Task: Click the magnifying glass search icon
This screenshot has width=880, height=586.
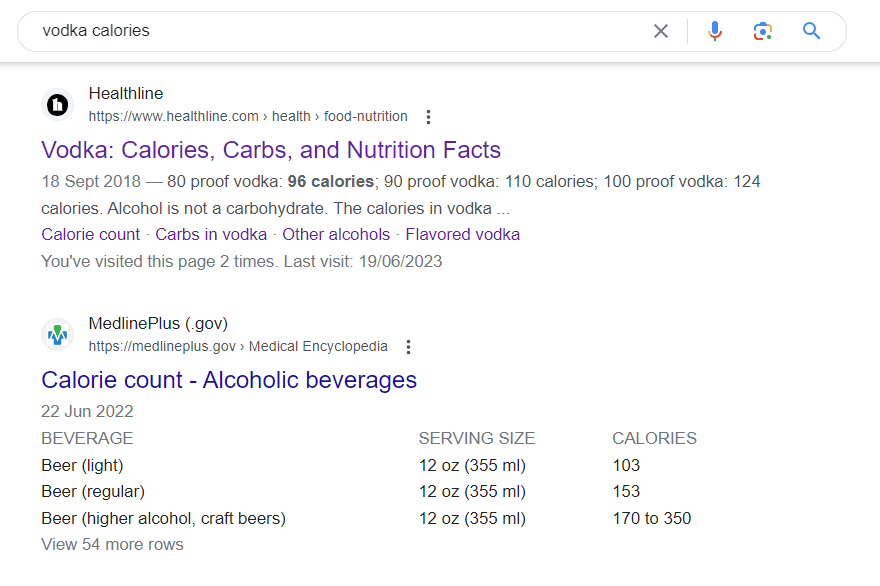Action: pos(811,31)
